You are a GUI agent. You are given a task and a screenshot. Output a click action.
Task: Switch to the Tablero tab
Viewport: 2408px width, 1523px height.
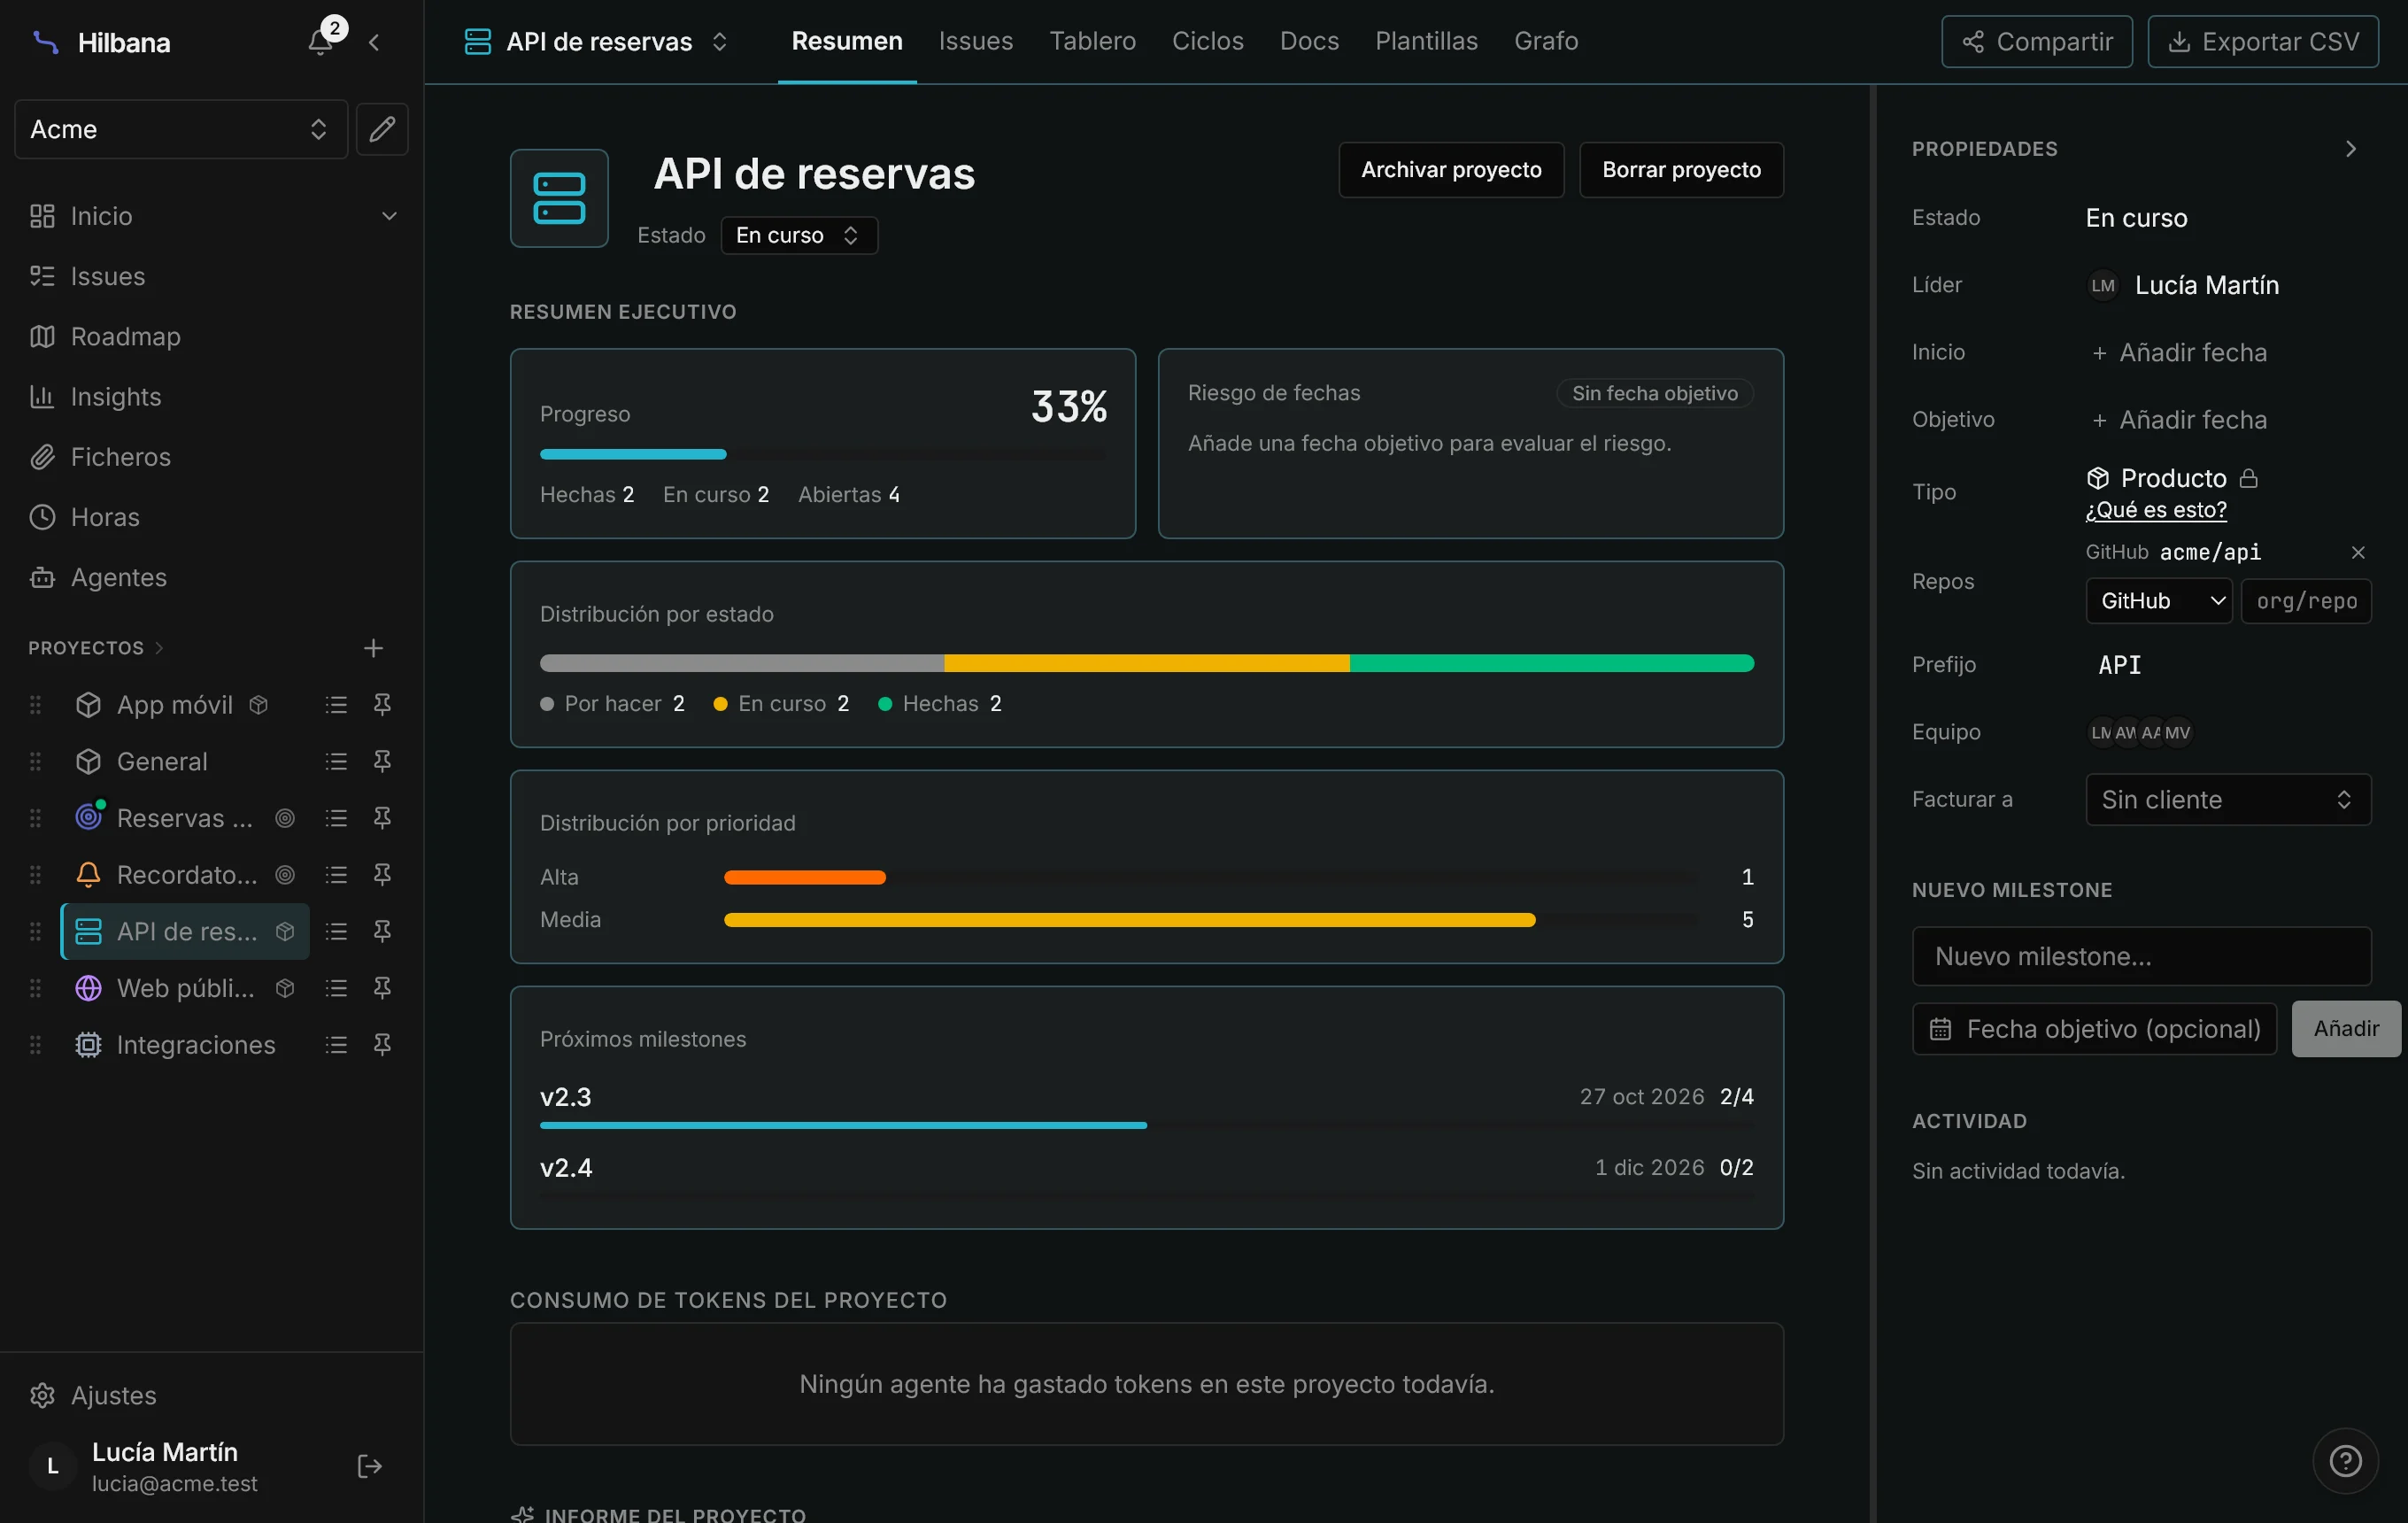click(1092, 42)
